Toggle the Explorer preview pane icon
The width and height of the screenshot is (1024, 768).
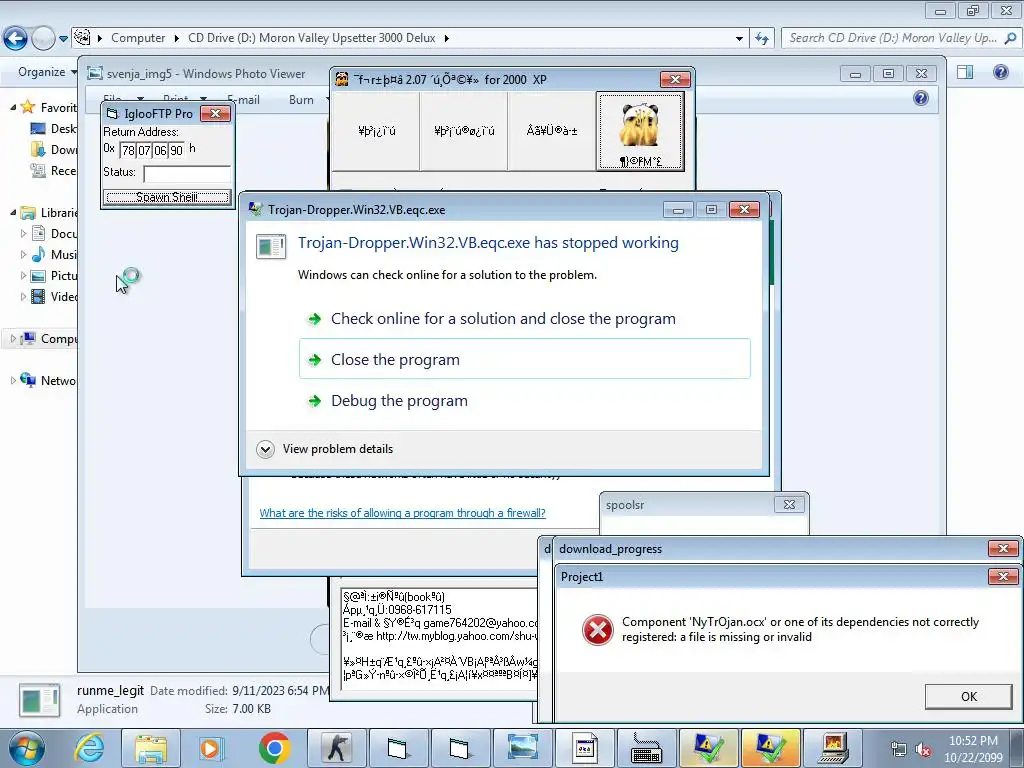point(965,72)
